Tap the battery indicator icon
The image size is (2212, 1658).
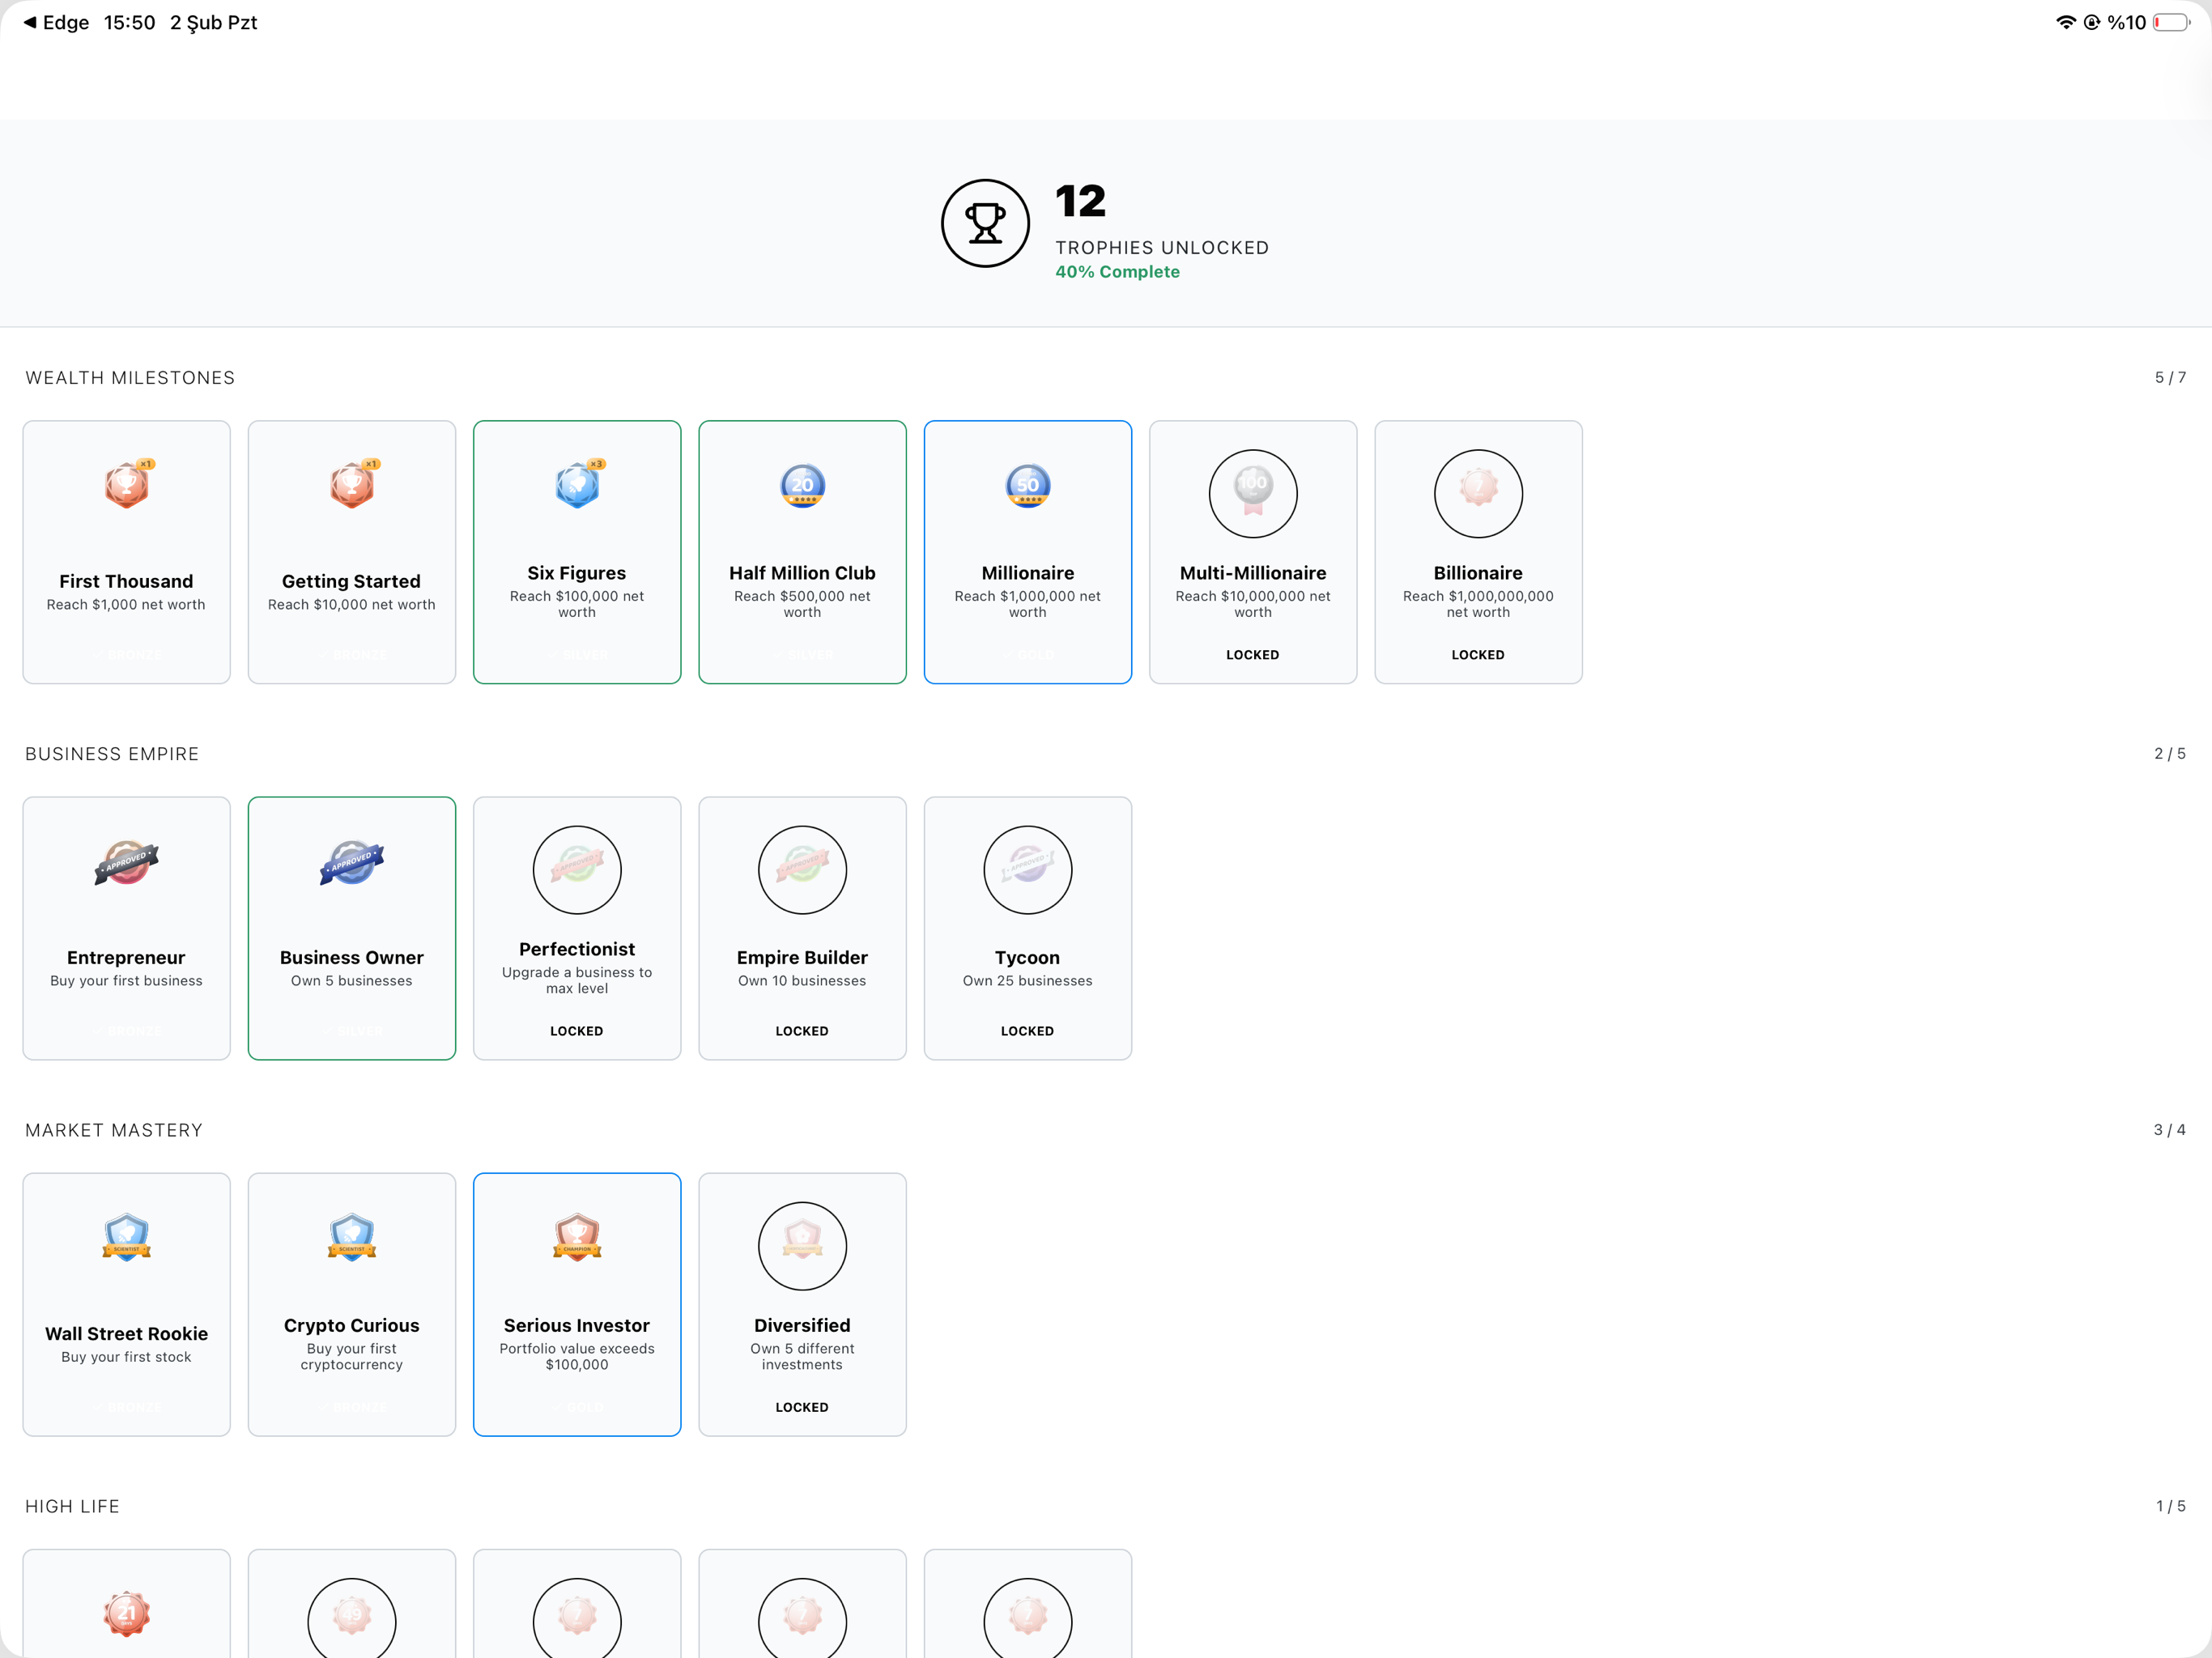2172,22
